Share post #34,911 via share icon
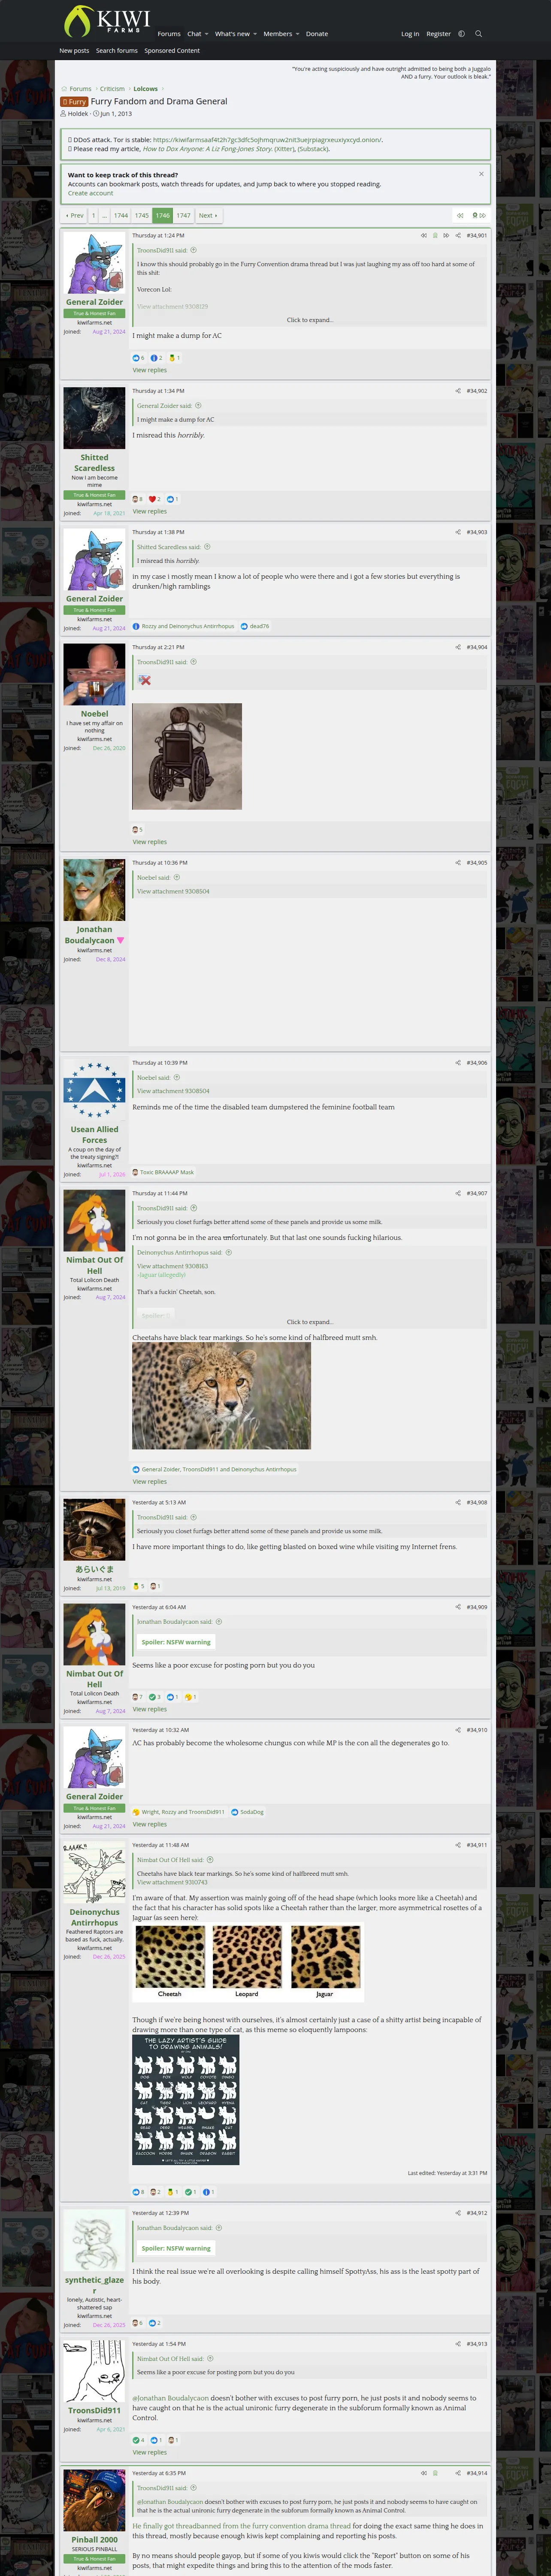This screenshot has height=2576, width=551. pyautogui.click(x=458, y=1845)
